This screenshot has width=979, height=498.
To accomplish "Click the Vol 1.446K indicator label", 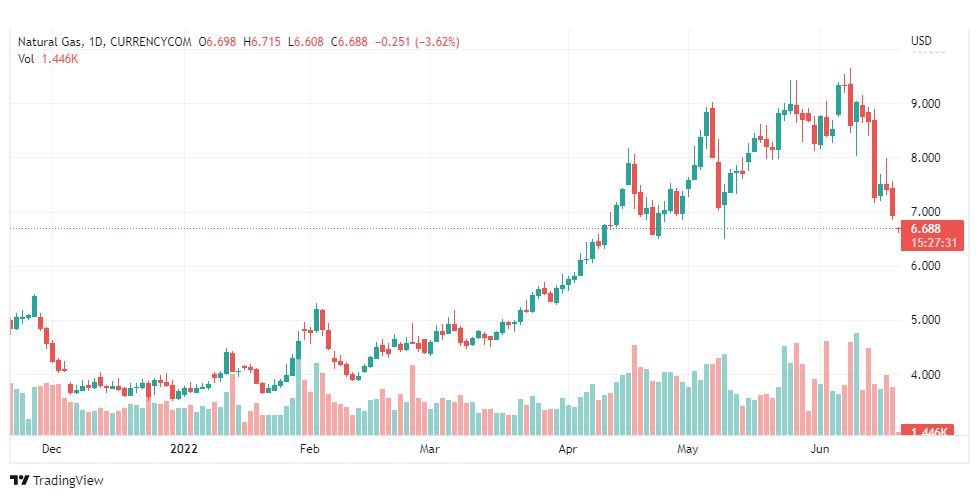I will click(47, 59).
